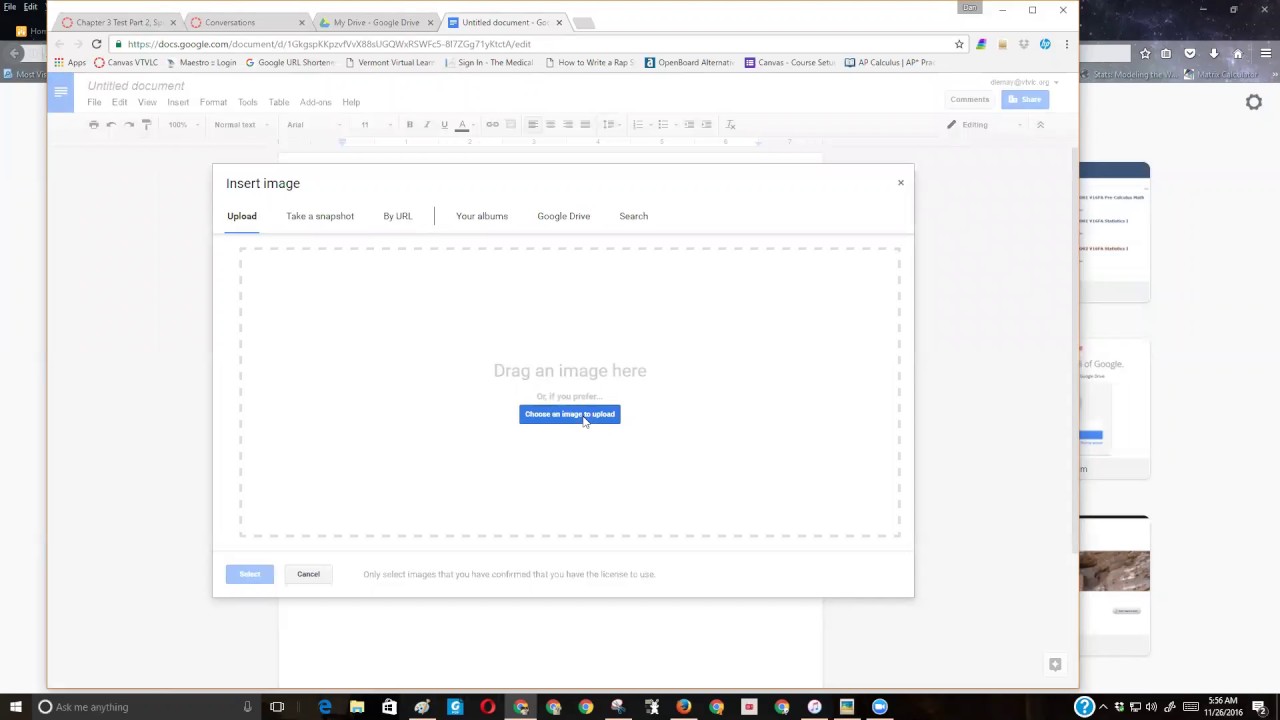Set left text alignment

pyautogui.click(x=533, y=125)
